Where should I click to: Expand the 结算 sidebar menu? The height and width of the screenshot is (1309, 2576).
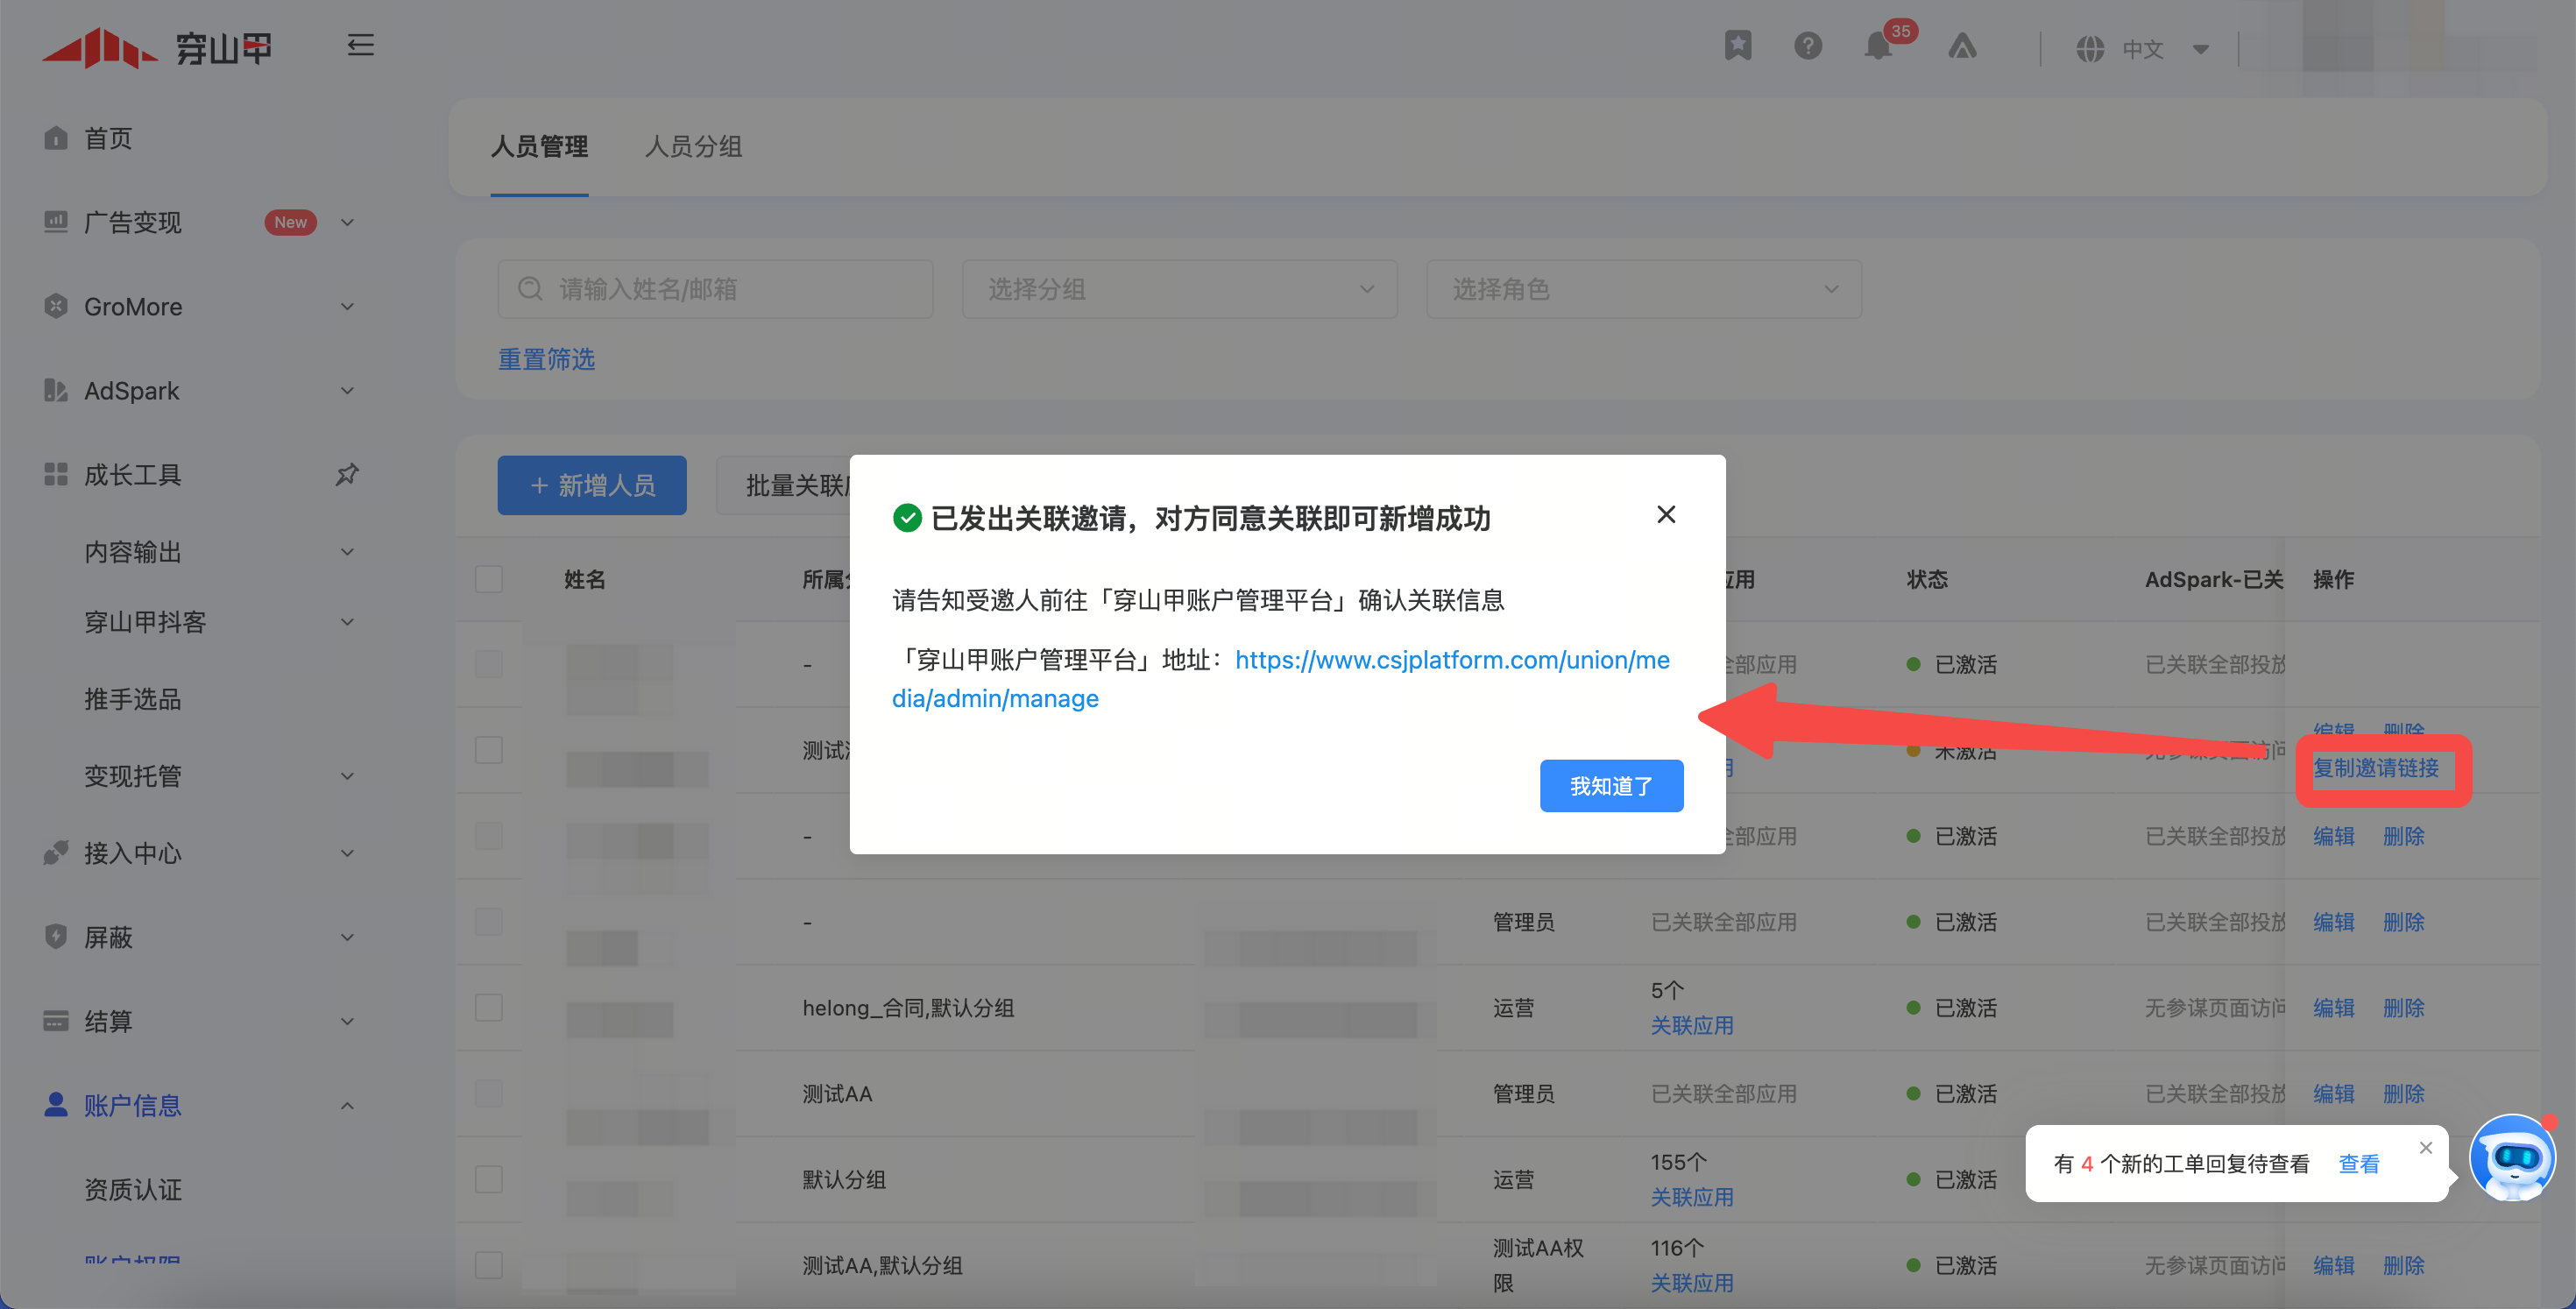347,1021
